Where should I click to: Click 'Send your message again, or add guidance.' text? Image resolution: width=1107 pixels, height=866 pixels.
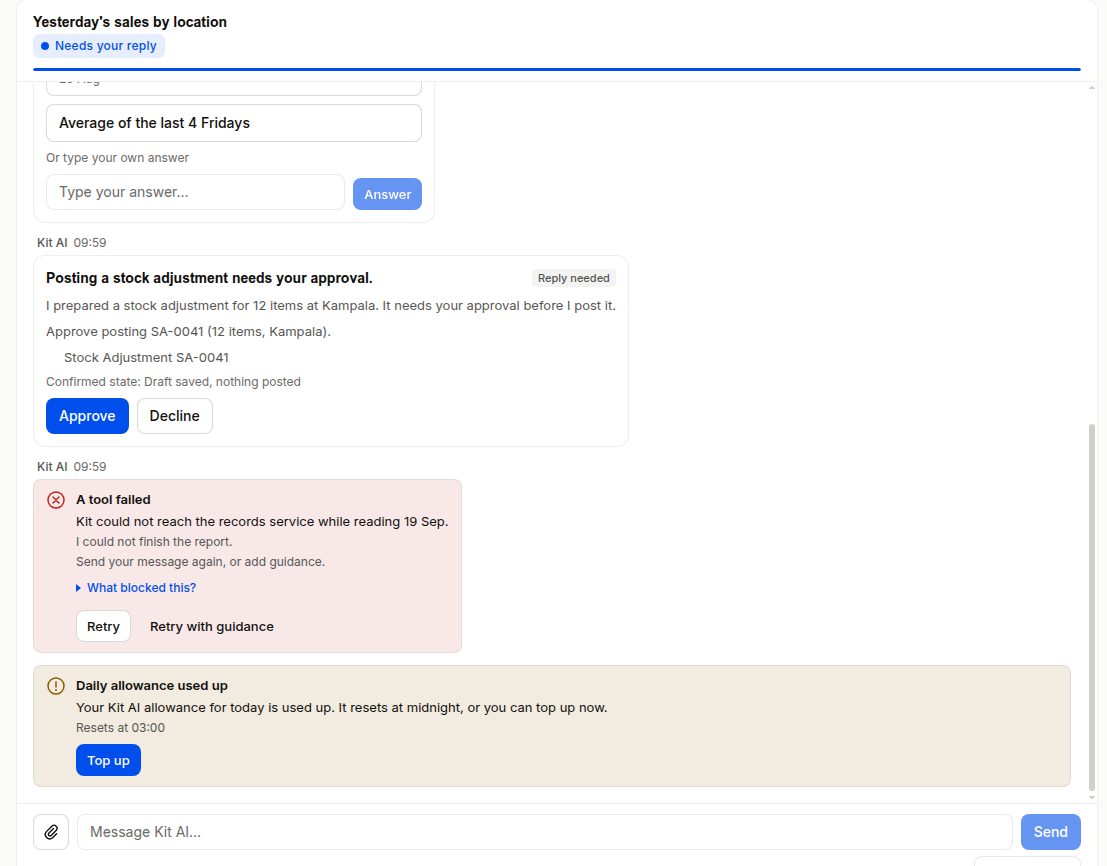tap(201, 562)
